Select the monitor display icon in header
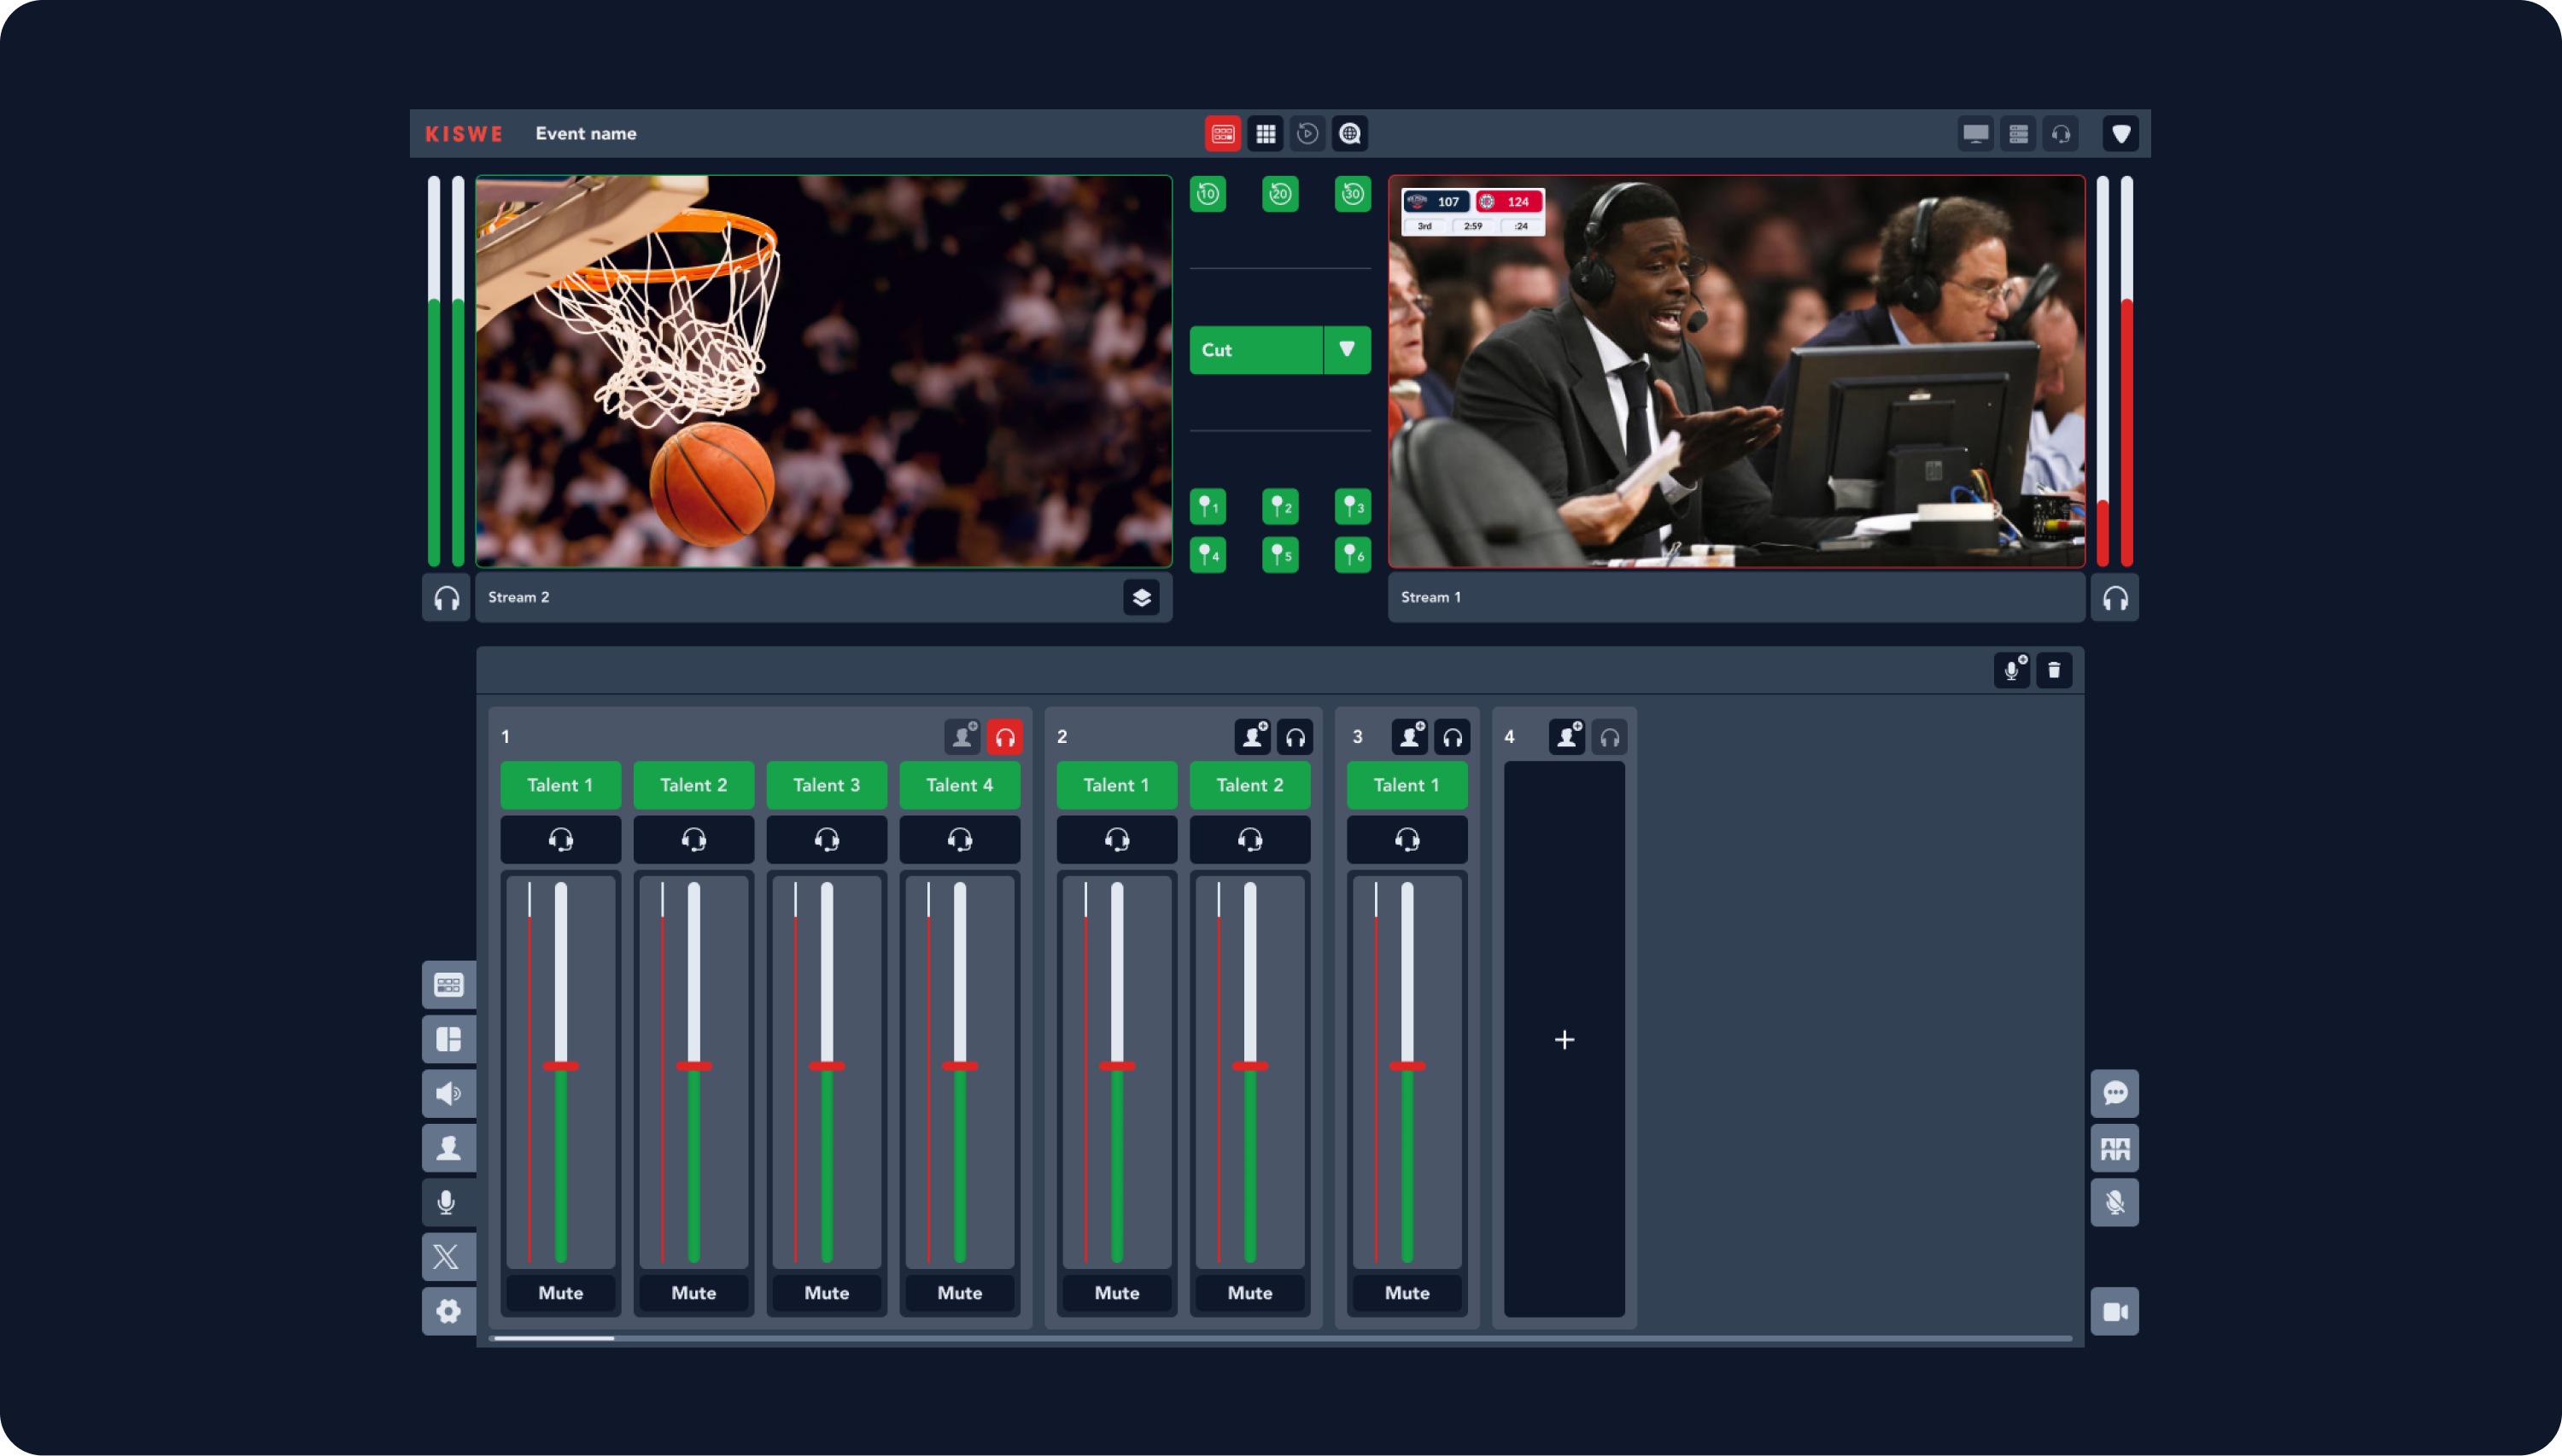This screenshot has width=2562, height=1456. click(x=1975, y=134)
